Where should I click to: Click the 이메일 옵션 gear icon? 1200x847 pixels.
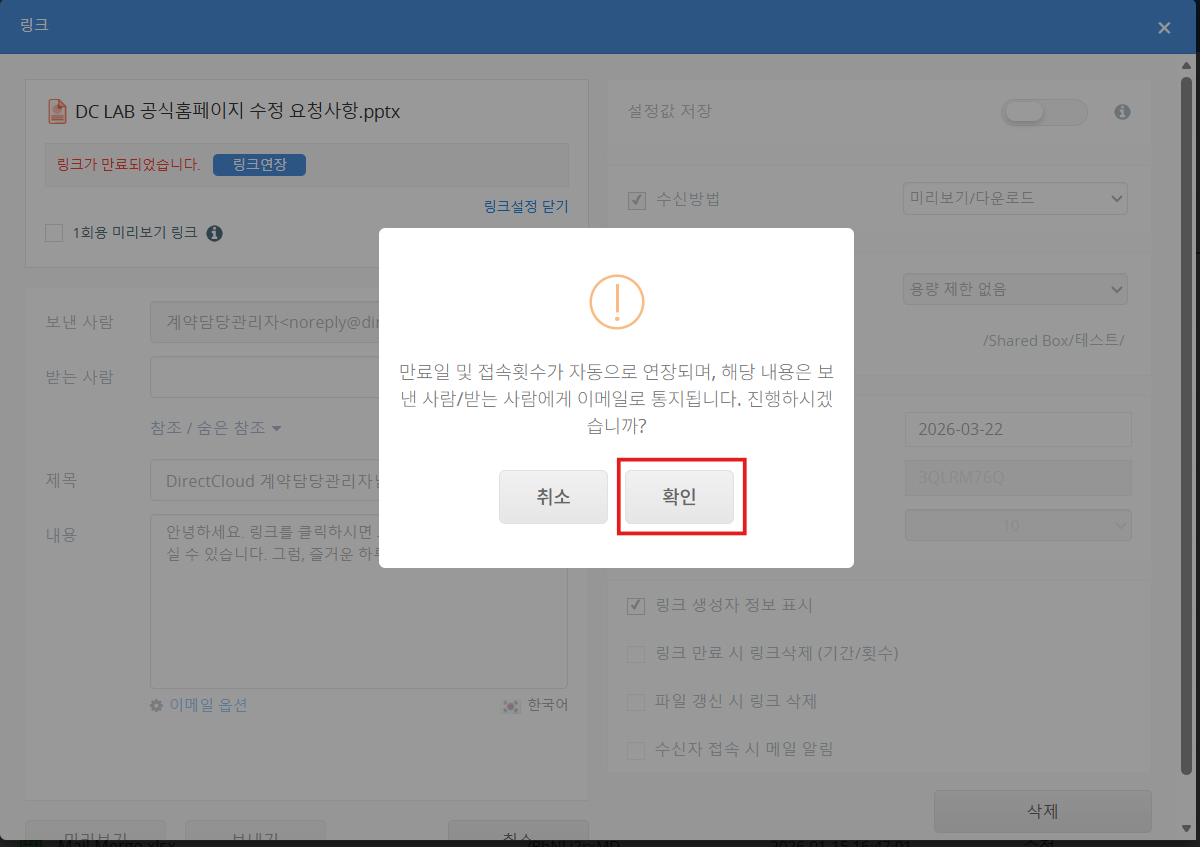click(156, 705)
